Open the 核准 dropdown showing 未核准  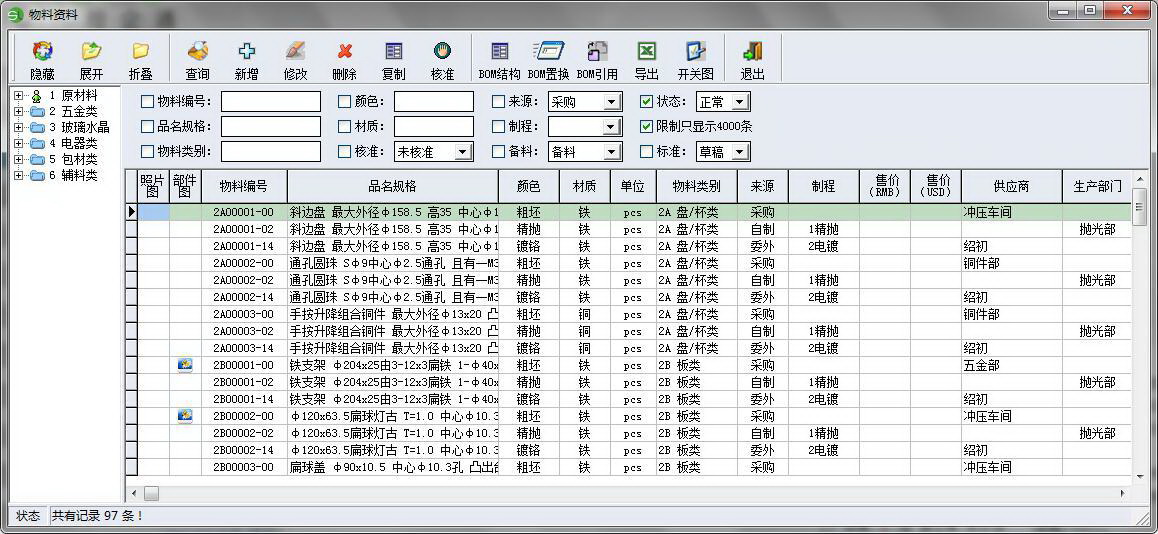pos(463,152)
